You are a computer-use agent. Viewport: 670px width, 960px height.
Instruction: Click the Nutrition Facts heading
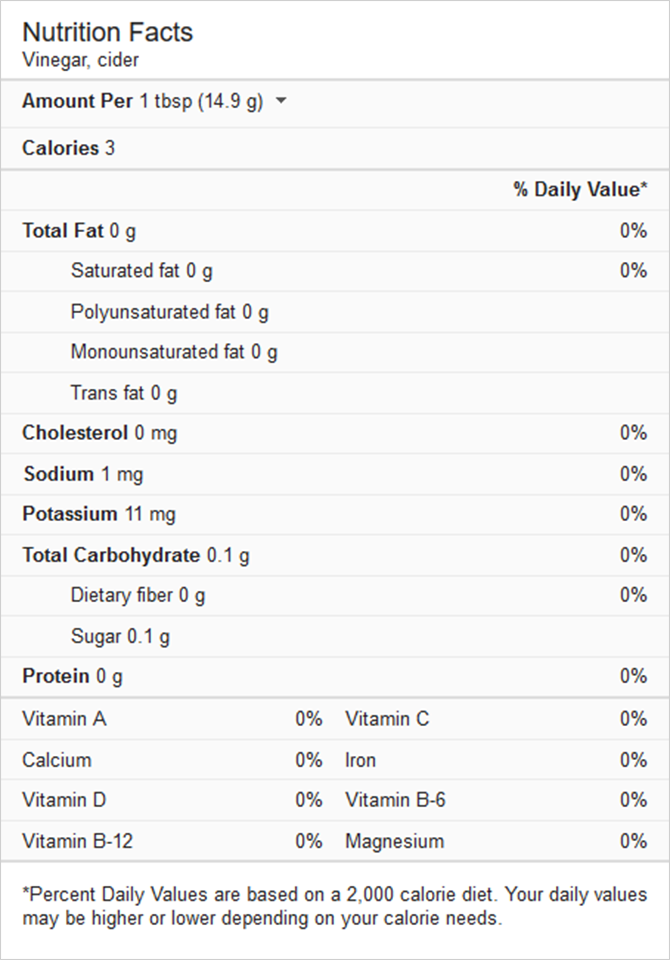point(108,32)
